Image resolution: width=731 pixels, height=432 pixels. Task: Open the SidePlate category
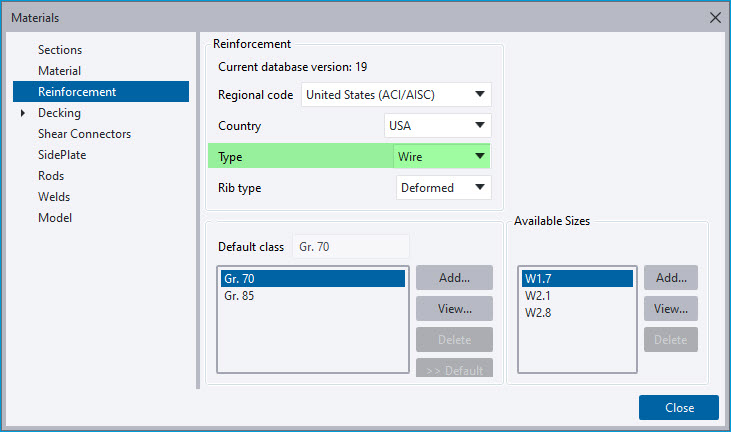62,155
